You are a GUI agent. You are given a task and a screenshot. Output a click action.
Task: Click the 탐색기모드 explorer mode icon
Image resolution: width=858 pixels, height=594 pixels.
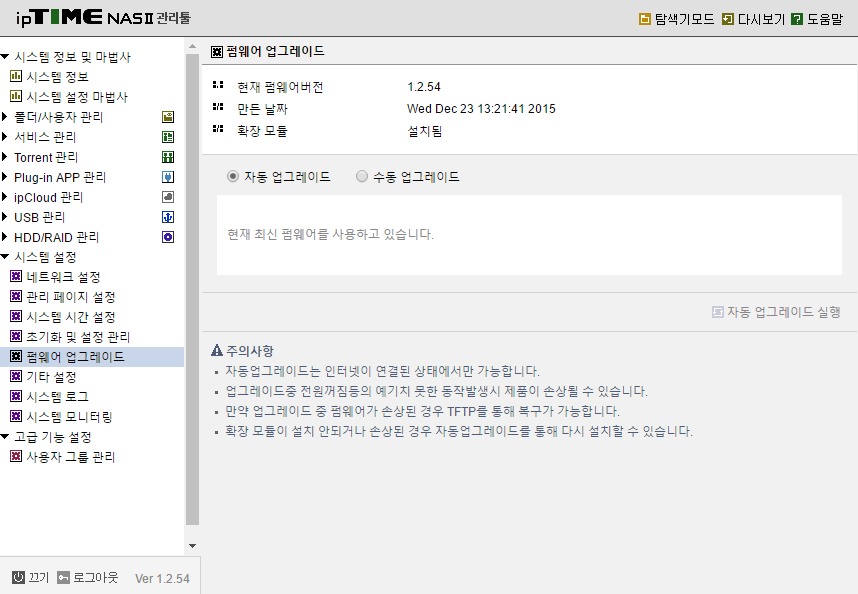(x=645, y=19)
